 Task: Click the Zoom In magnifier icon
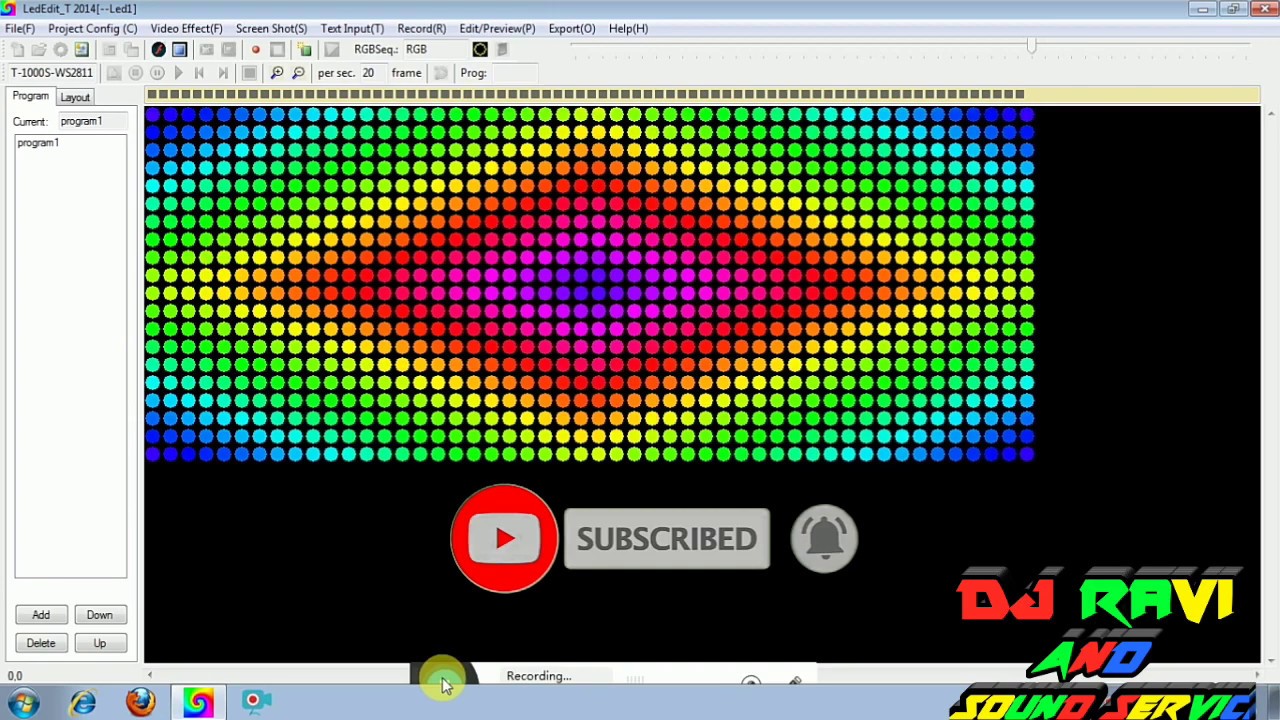pos(277,73)
